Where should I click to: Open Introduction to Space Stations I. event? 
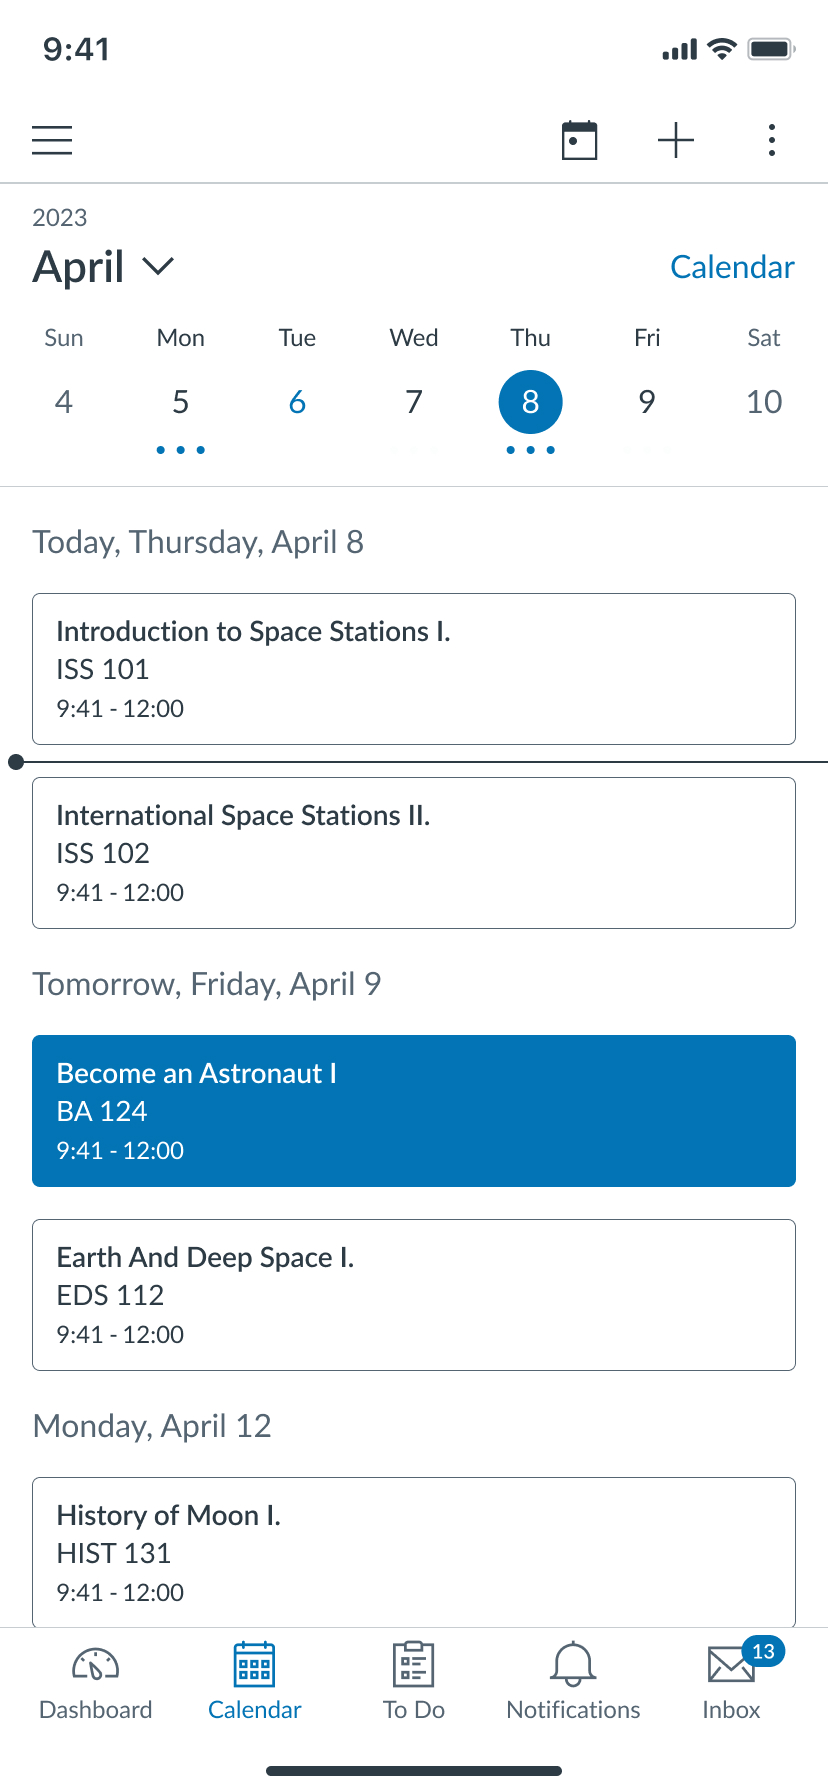414,669
